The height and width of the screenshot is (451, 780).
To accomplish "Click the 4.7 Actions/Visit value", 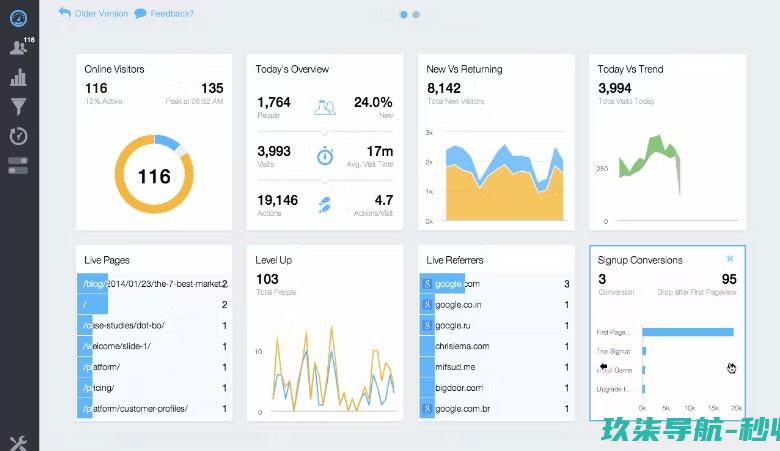I will [384, 200].
